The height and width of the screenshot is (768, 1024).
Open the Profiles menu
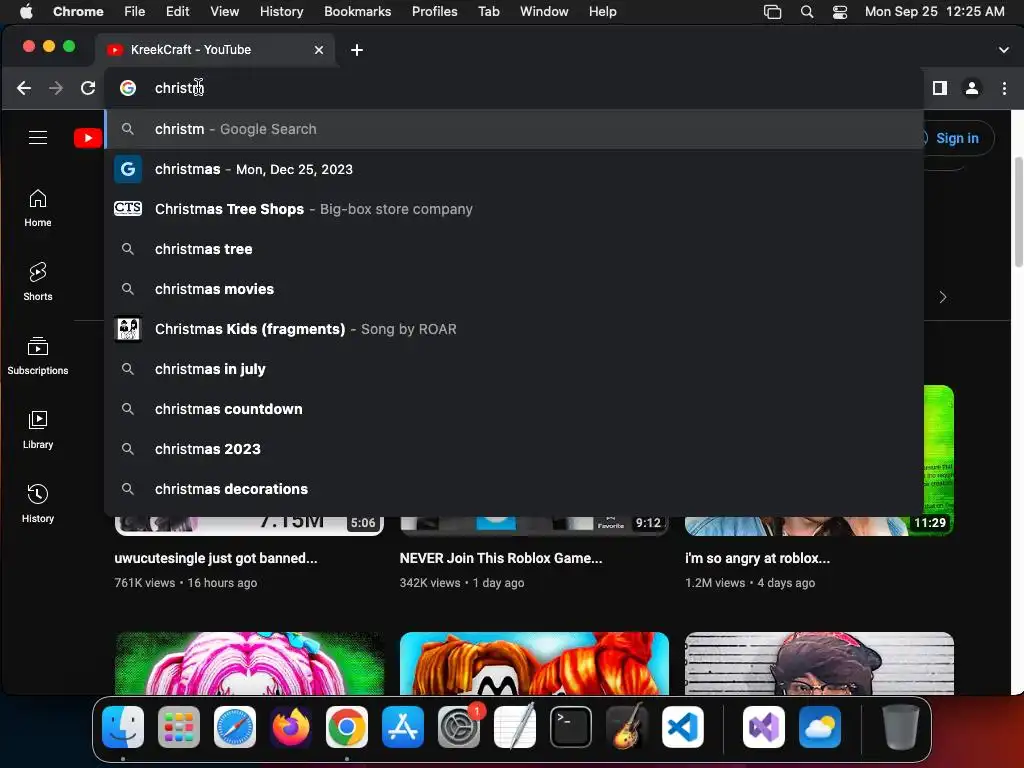pyautogui.click(x=434, y=11)
